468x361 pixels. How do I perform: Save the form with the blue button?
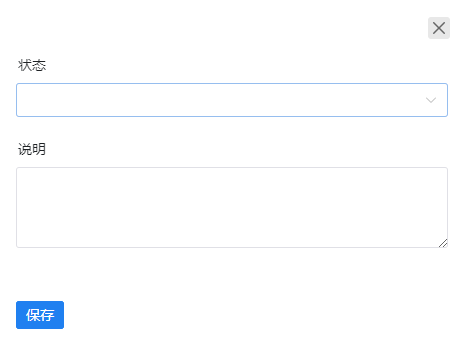click(40, 315)
